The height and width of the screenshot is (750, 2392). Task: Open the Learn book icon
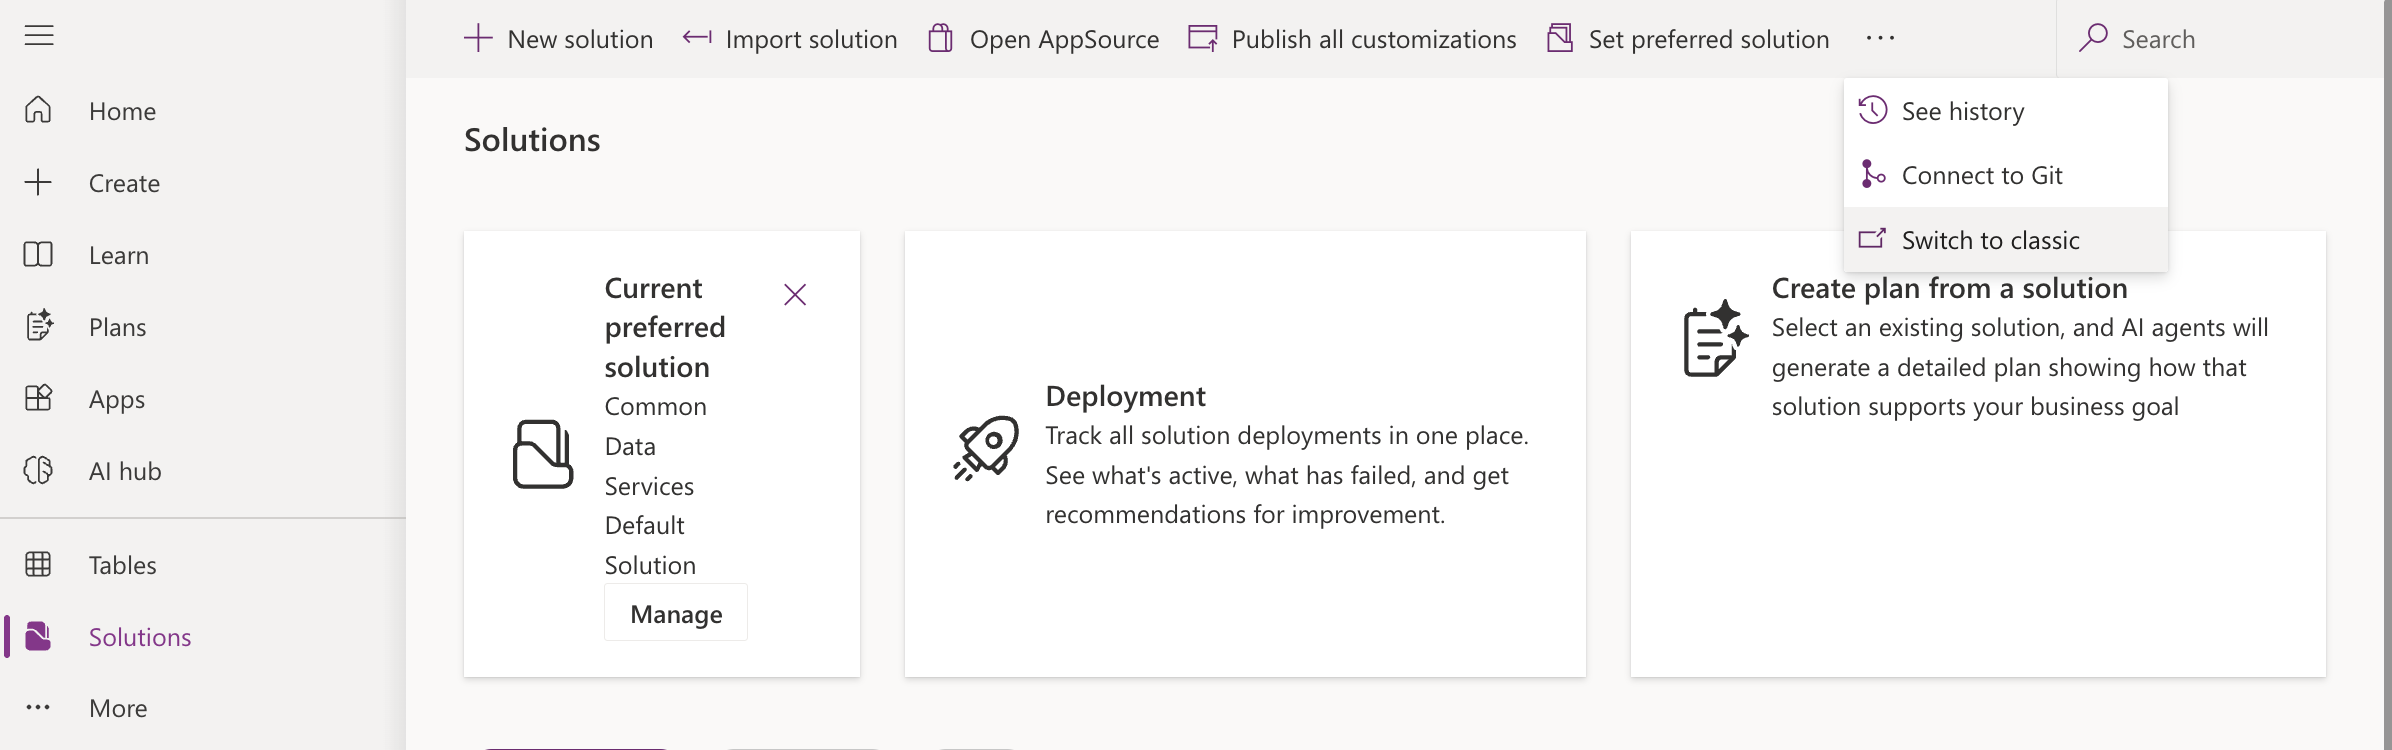[38, 254]
